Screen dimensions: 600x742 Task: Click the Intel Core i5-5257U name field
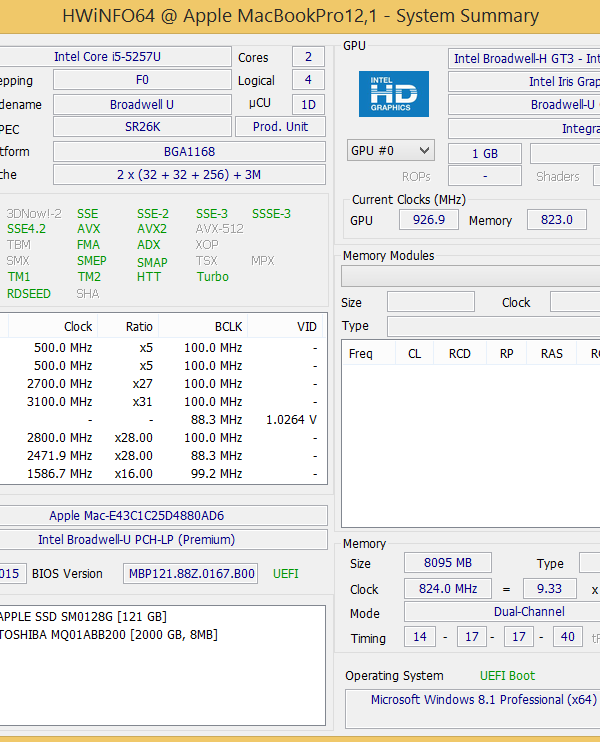pyautogui.click(x=140, y=57)
